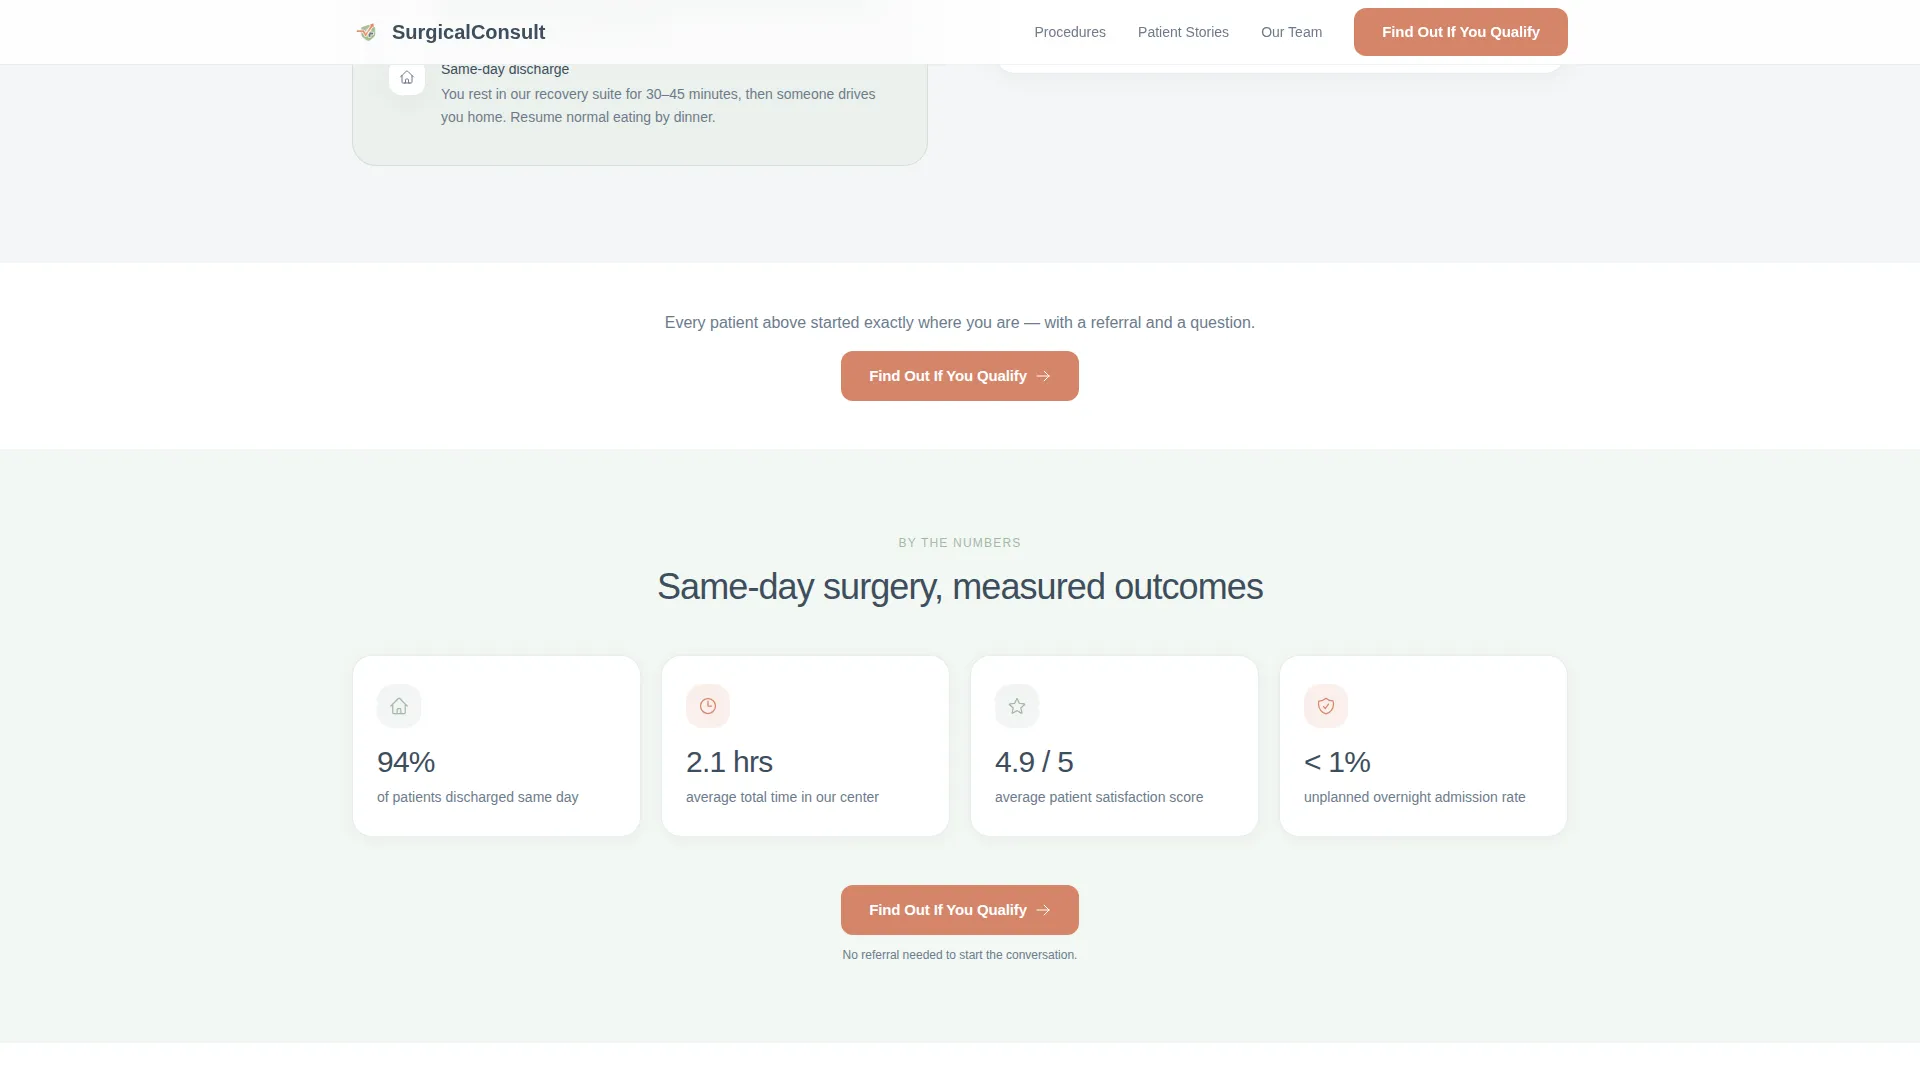Click the SurgicalConsult brand name
1920x1080 pixels.
[468, 32]
